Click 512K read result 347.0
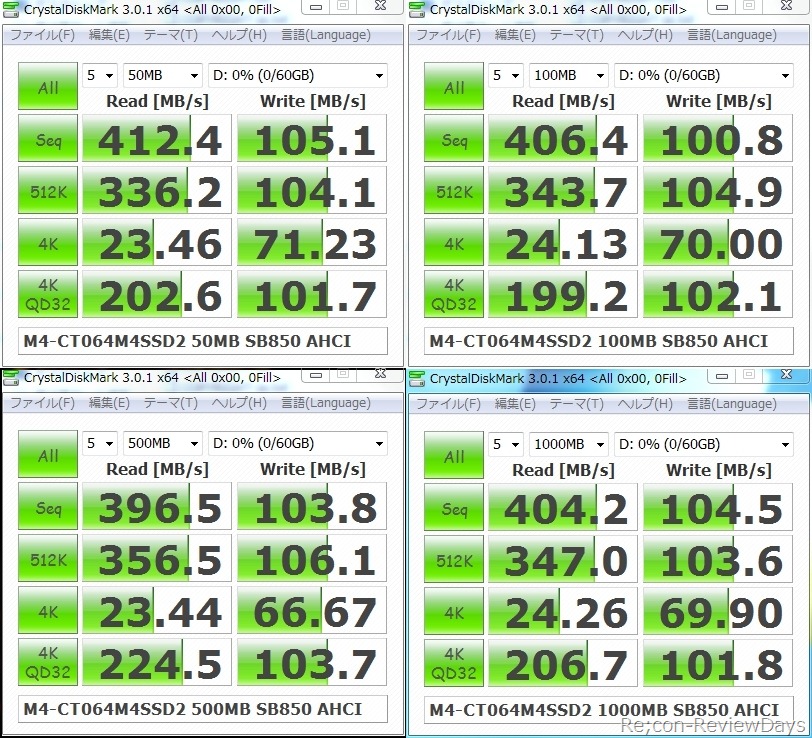This screenshot has height=738, width=812. click(x=563, y=559)
